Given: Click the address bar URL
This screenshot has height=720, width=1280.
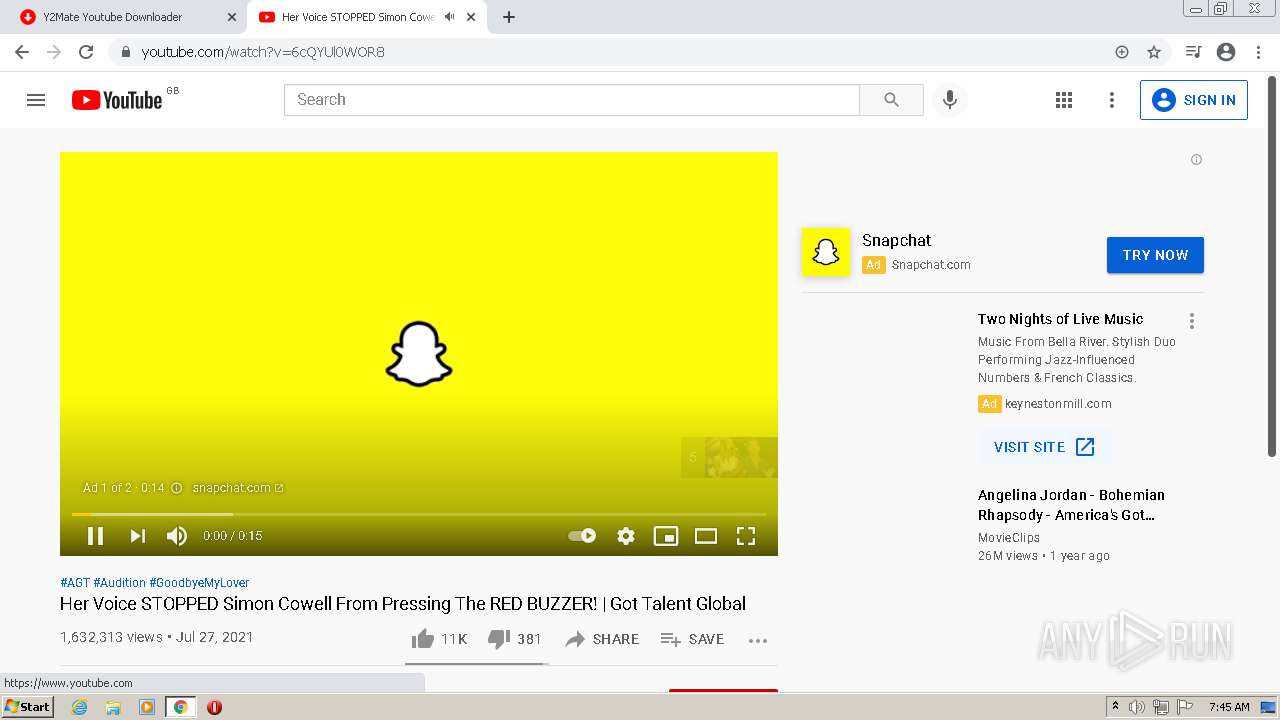Looking at the screenshot, I should [263, 52].
